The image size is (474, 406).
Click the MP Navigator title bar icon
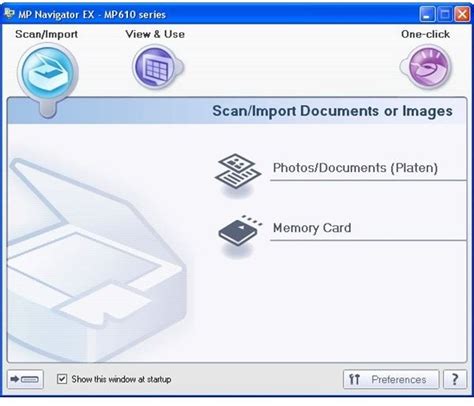[10, 14]
